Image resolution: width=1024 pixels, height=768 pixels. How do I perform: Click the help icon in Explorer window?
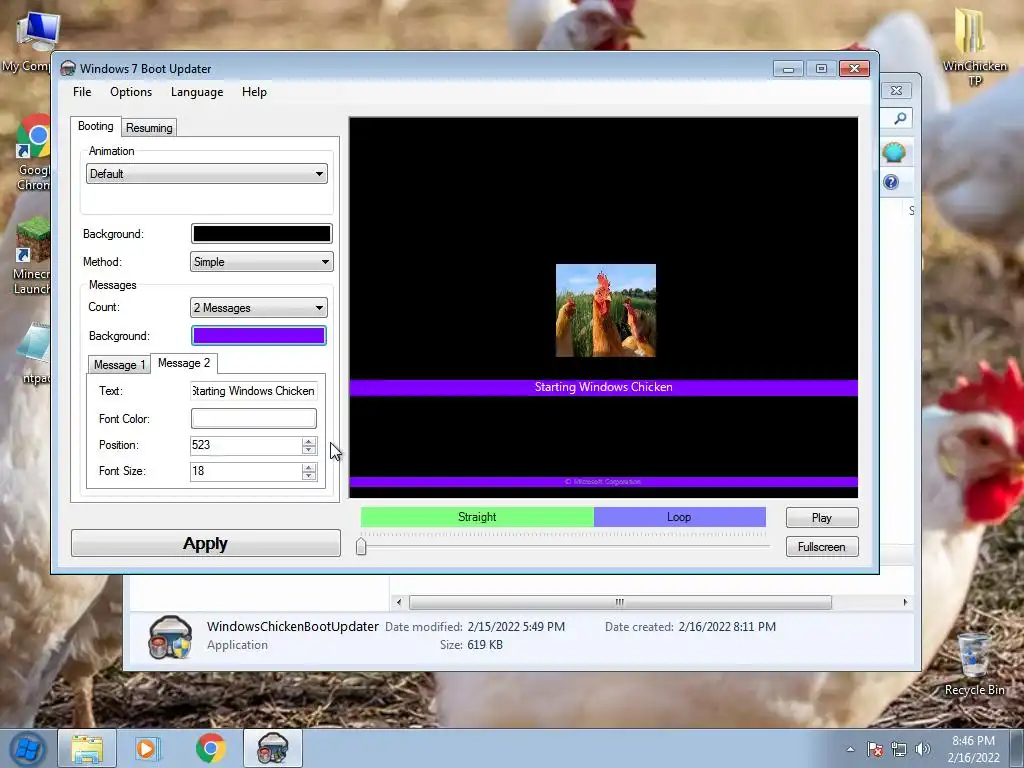[x=891, y=182]
